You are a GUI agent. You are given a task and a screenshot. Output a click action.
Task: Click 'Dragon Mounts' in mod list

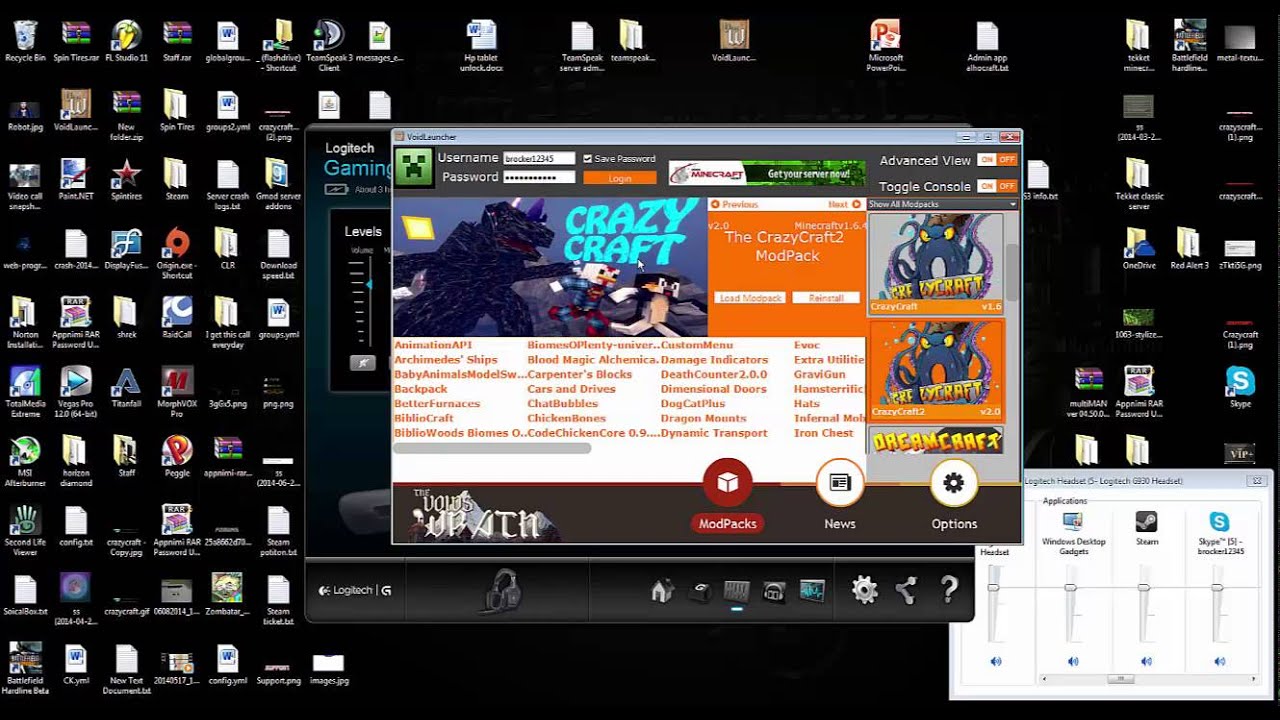coord(703,418)
